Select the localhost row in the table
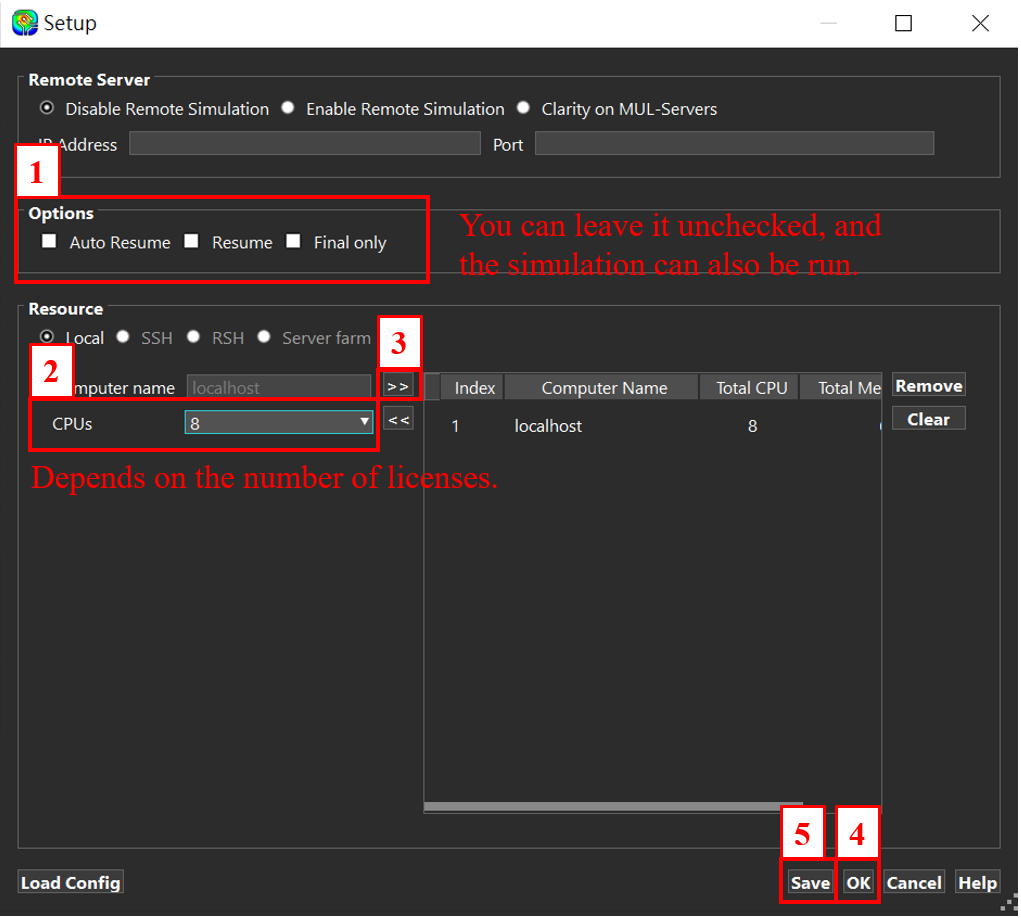This screenshot has width=1021, height=918. point(653,426)
